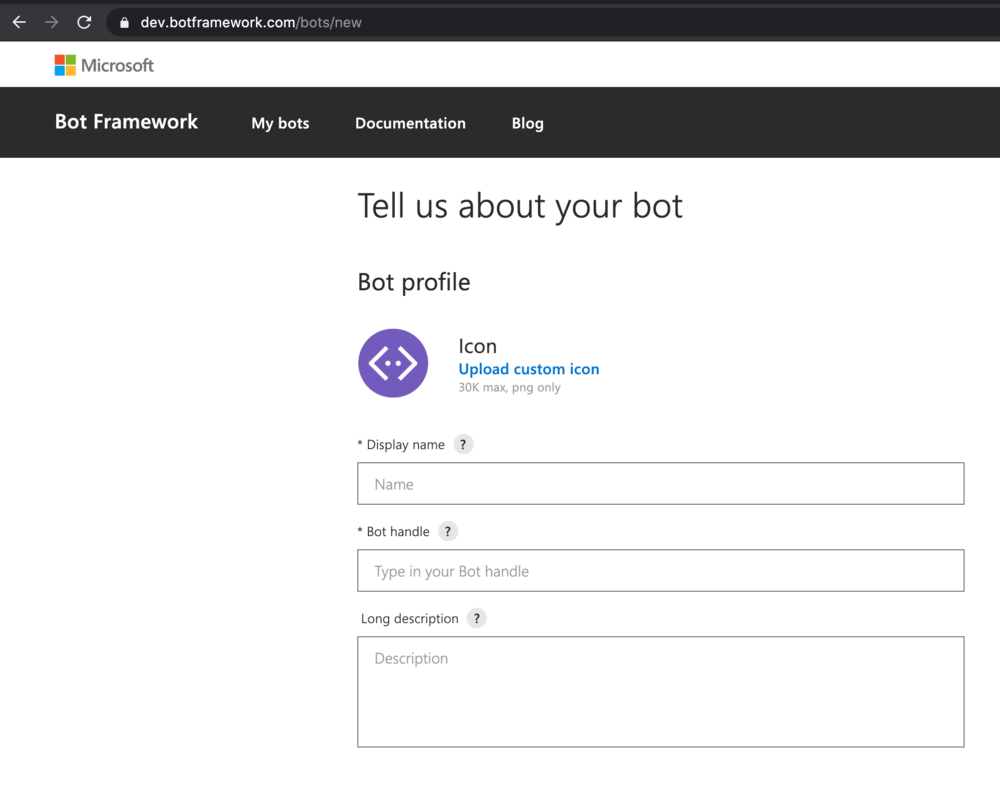The width and height of the screenshot is (1000, 789).
Task: Click the lock icon in address bar
Action: coord(124,23)
